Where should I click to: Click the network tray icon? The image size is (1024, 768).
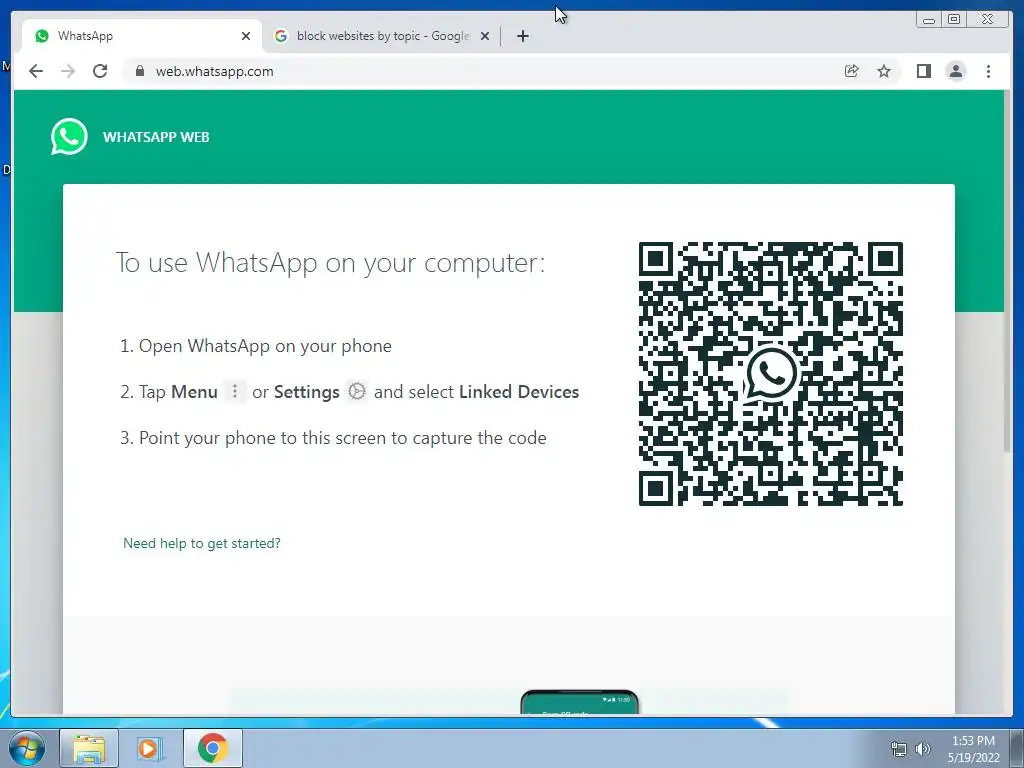tap(899, 749)
